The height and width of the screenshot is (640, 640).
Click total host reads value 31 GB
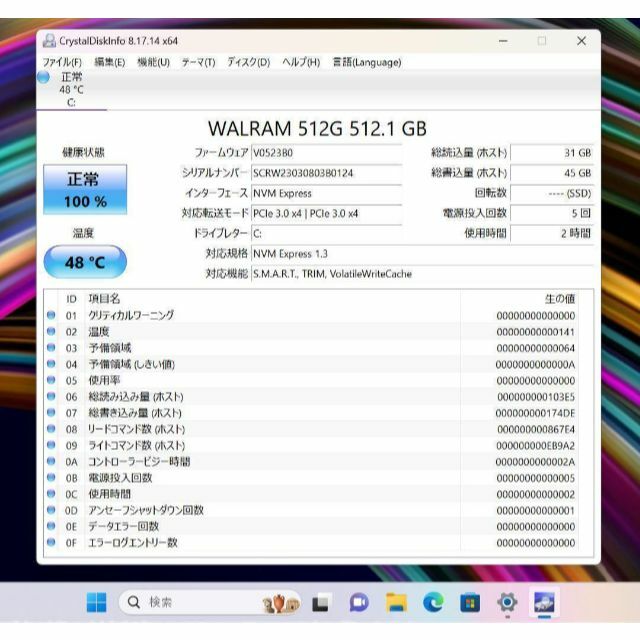(552, 153)
